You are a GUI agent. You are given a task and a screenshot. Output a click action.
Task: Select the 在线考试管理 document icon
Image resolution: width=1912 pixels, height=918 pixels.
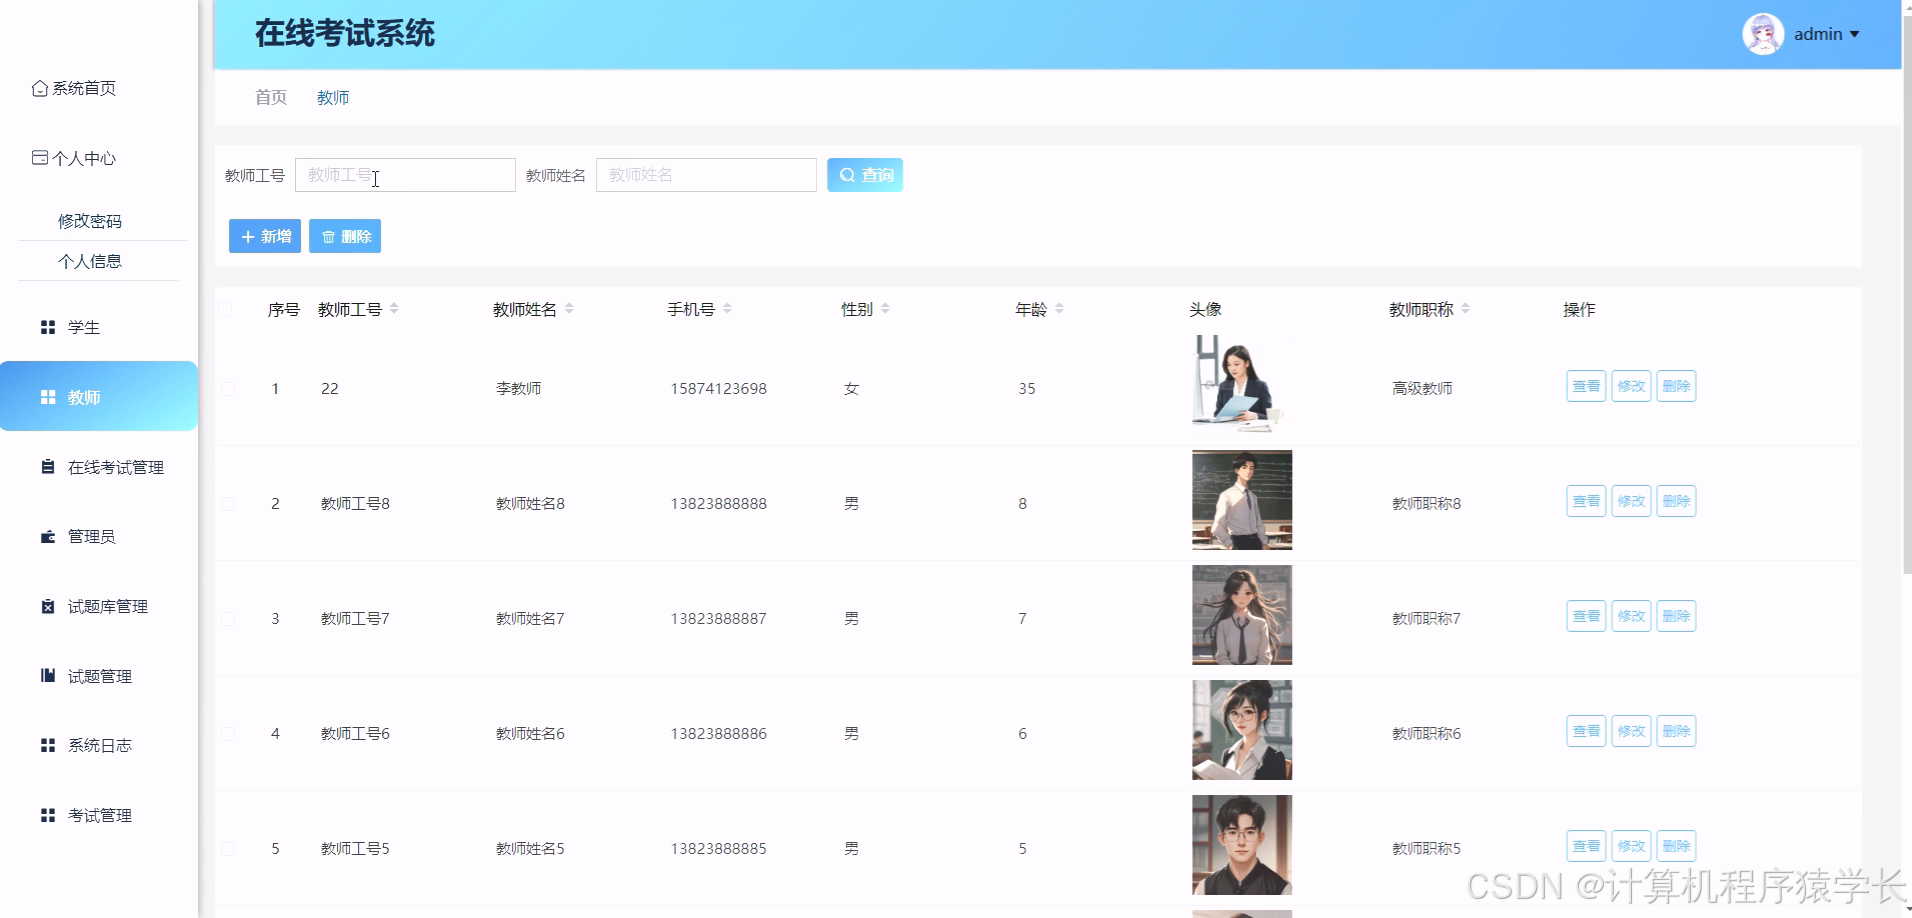tap(47, 465)
